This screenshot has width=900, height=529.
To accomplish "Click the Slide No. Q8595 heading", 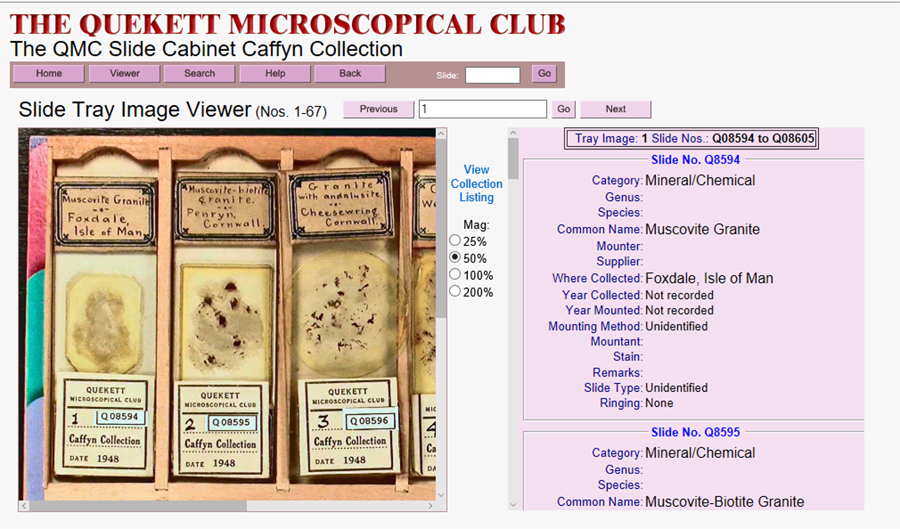I will tap(695, 432).
